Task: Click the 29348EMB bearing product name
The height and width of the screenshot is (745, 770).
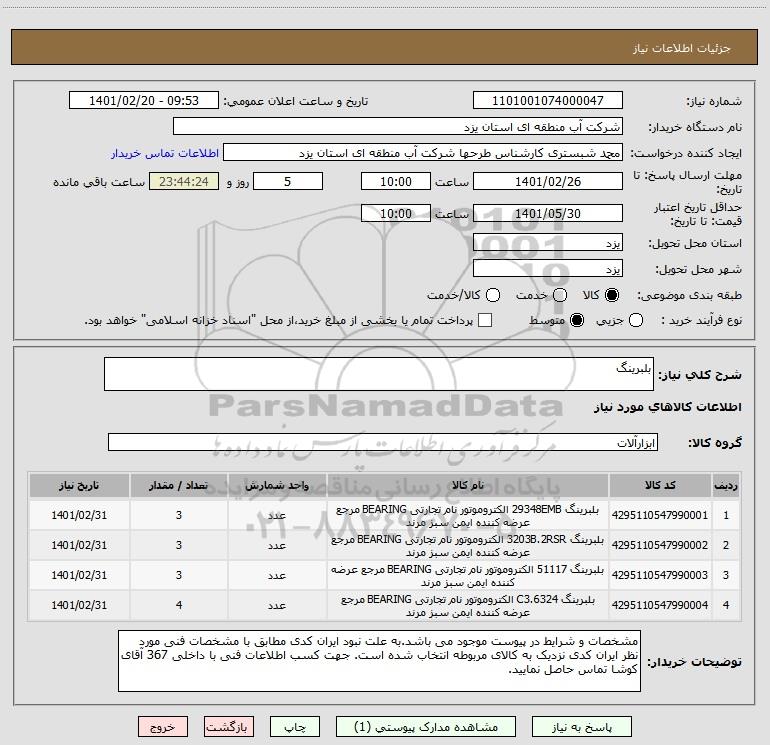Action: [468, 516]
